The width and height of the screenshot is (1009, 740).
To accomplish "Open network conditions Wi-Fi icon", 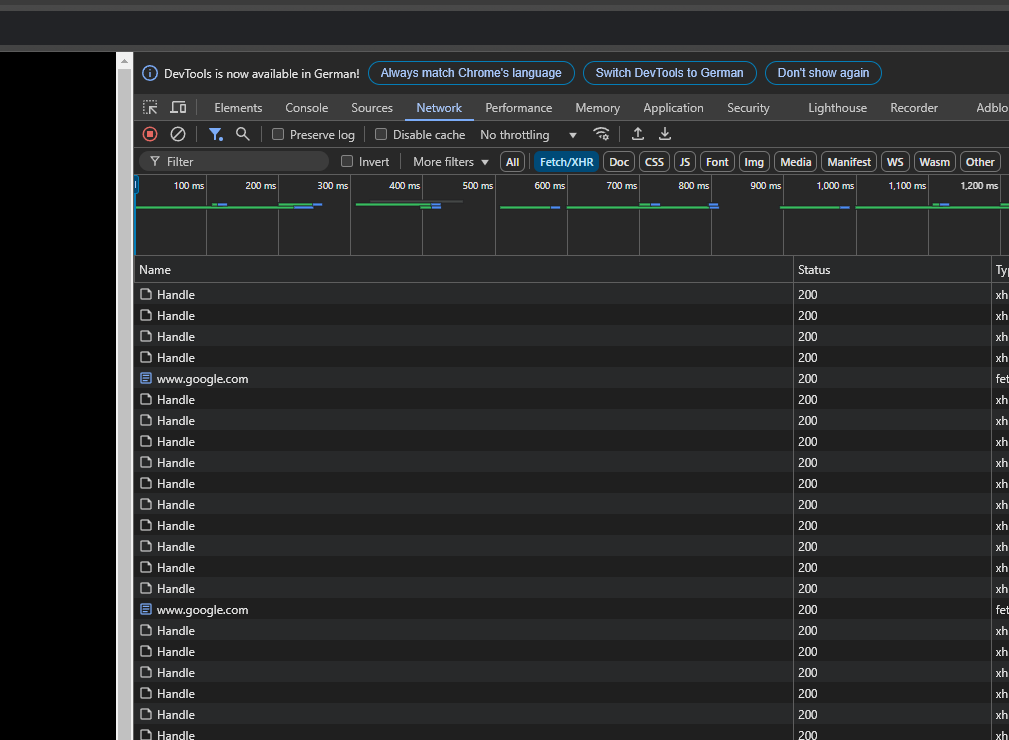I will point(601,134).
